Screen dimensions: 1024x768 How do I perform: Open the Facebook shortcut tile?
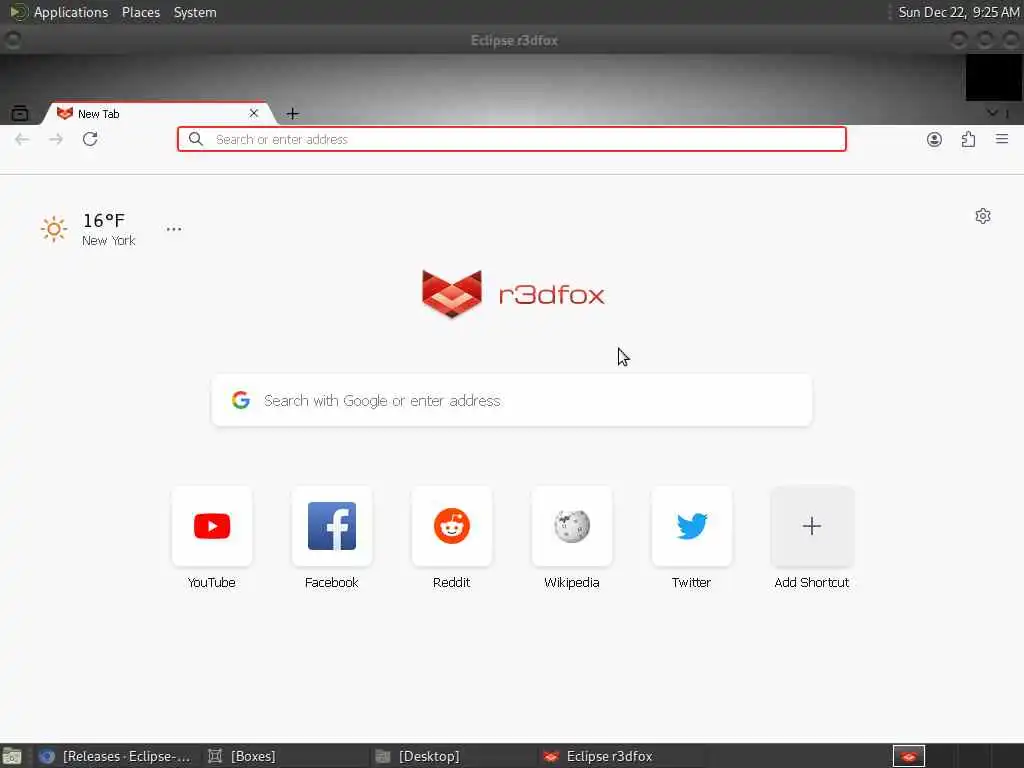point(332,526)
